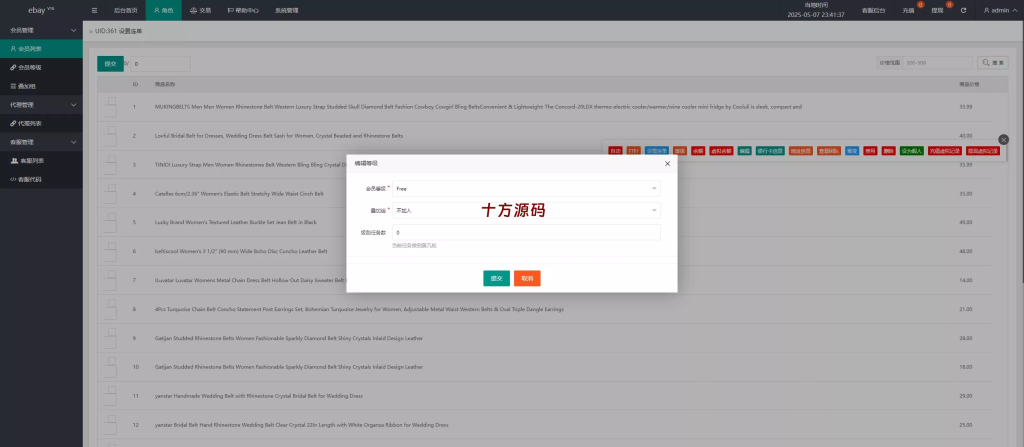1024x447 pixels.
Task: Click the 银行卡信息 action button
Action: [x=770, y=150]
